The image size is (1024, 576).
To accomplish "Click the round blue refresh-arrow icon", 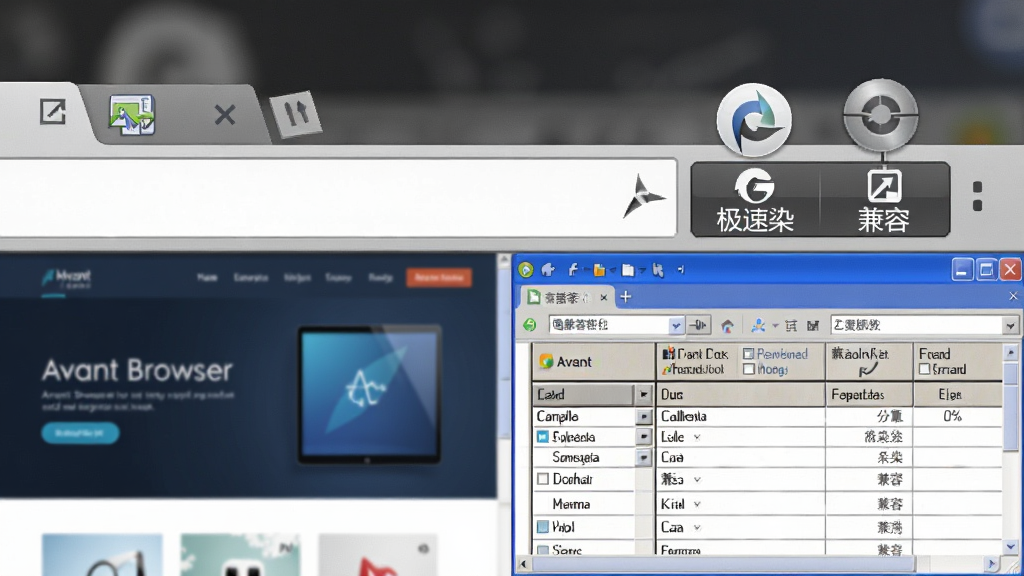I will pyautogui.click(x=754, y=120).
